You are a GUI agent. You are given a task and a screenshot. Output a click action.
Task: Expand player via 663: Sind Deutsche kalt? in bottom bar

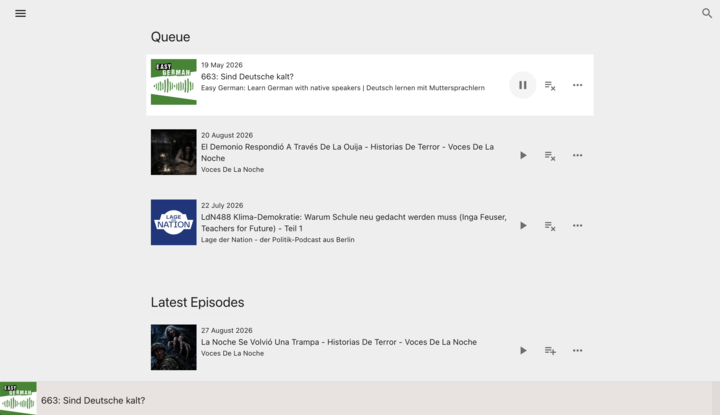point(93,400)
